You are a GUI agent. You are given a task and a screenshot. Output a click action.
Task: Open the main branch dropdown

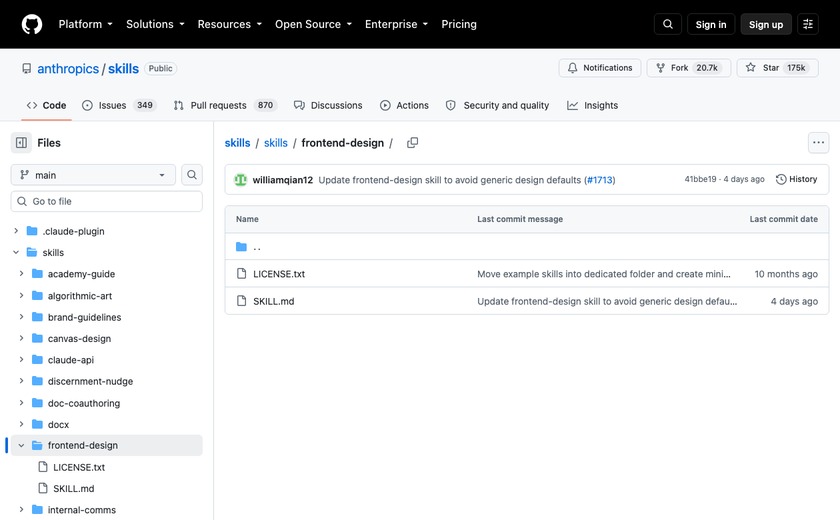93,175
